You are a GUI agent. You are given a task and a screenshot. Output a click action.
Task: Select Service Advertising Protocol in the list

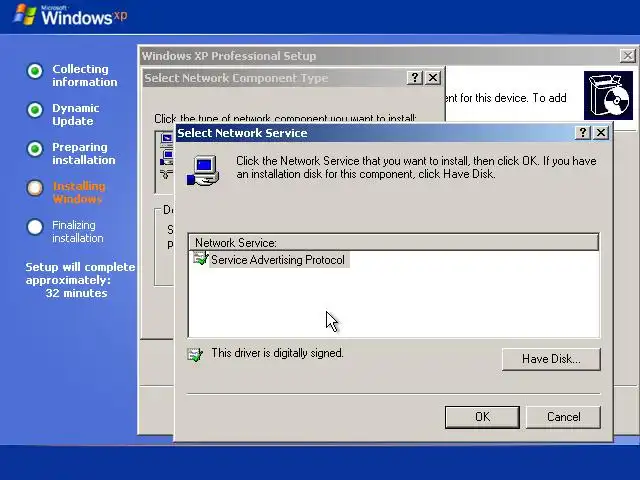coord(278,260)
